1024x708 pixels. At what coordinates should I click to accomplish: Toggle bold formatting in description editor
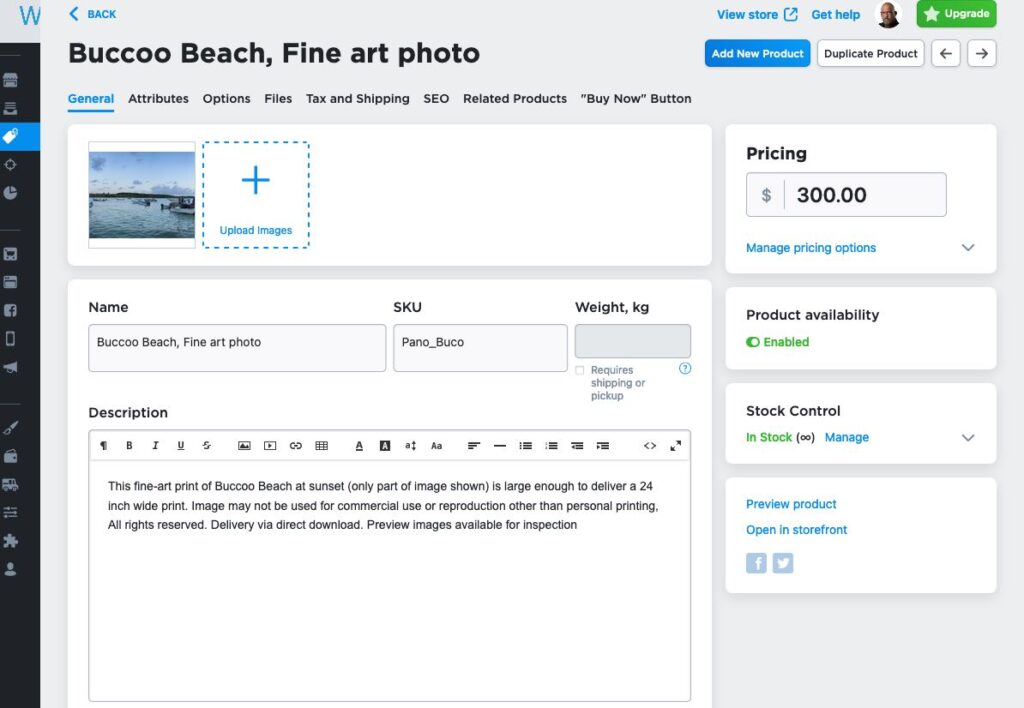coord(129,446)
